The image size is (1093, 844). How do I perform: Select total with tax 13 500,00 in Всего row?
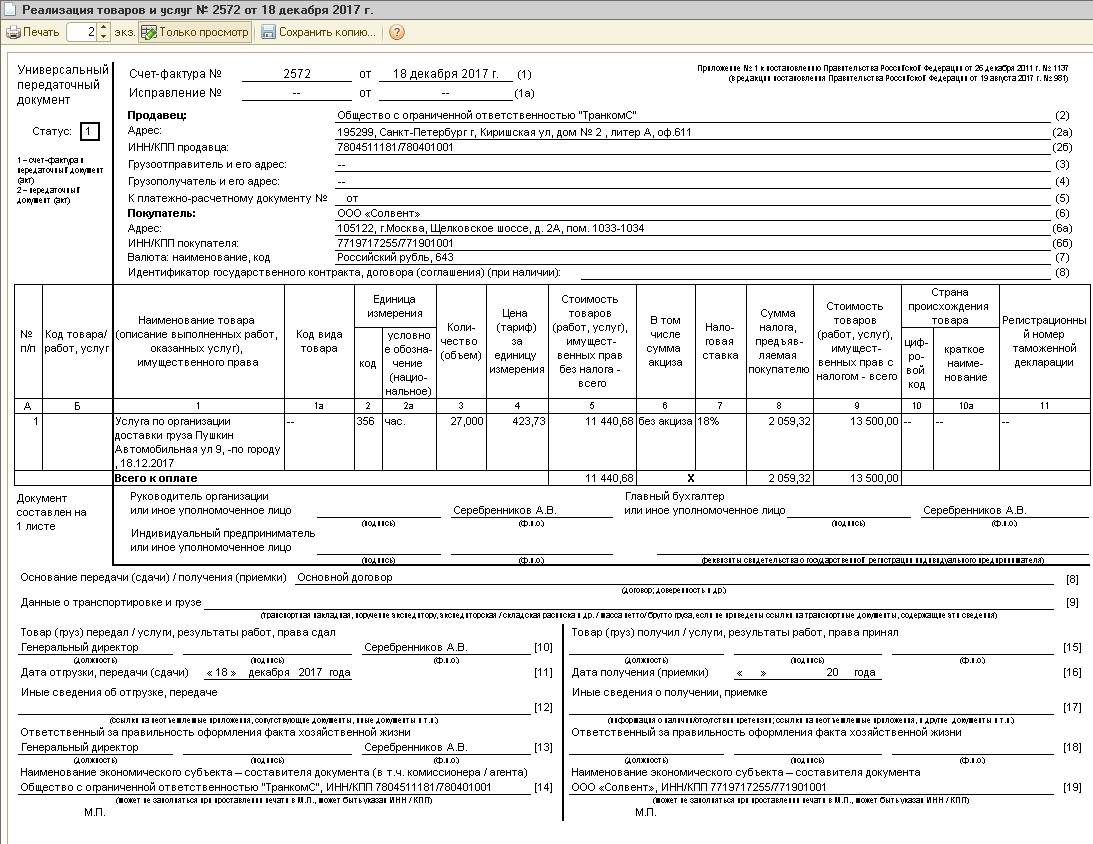[856, 479]
